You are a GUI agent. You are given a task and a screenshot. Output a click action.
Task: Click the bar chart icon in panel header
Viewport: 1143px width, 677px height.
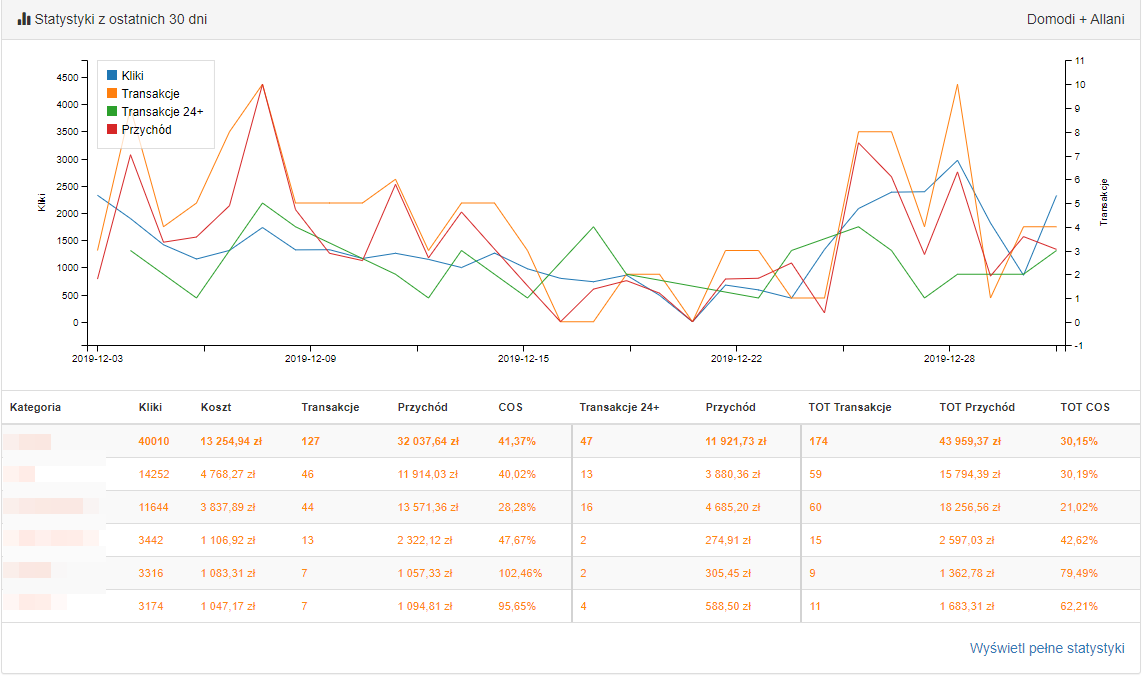(x=24, y=19)
